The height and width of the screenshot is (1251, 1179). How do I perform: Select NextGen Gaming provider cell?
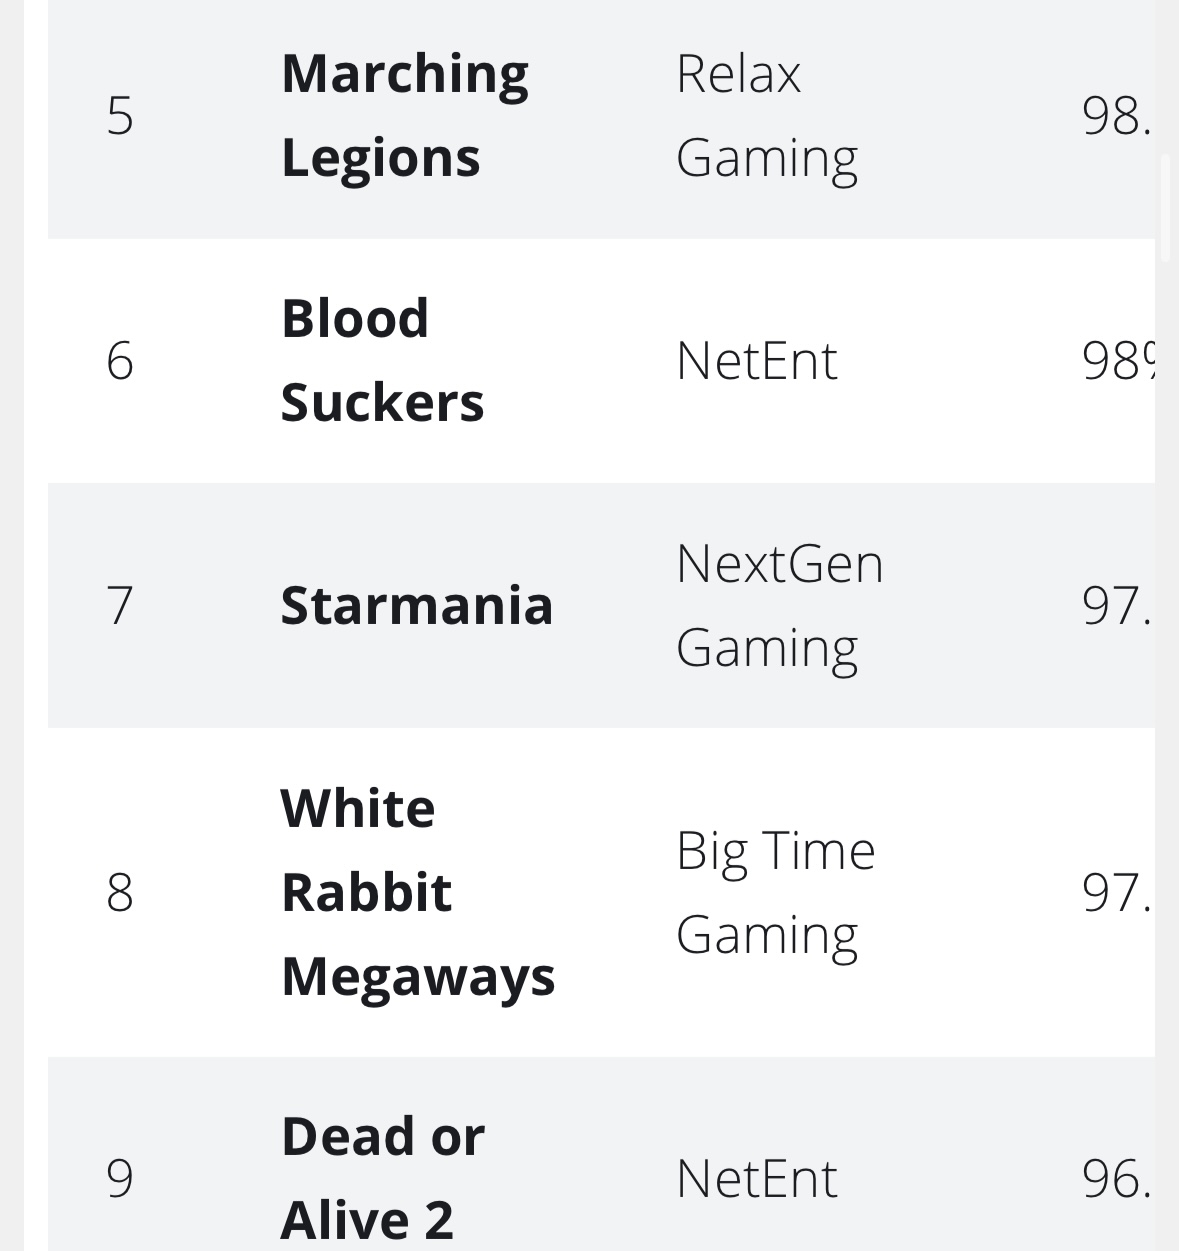click(x=780, y=605)
